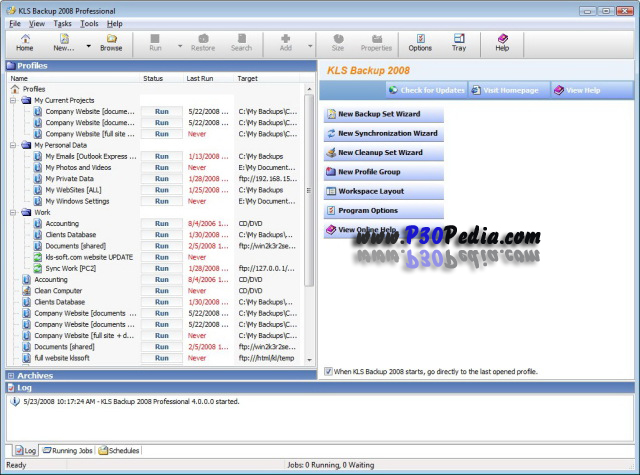Click the Clean Computer profile icon
The image size is (640, 475).
tap(27, 291)
